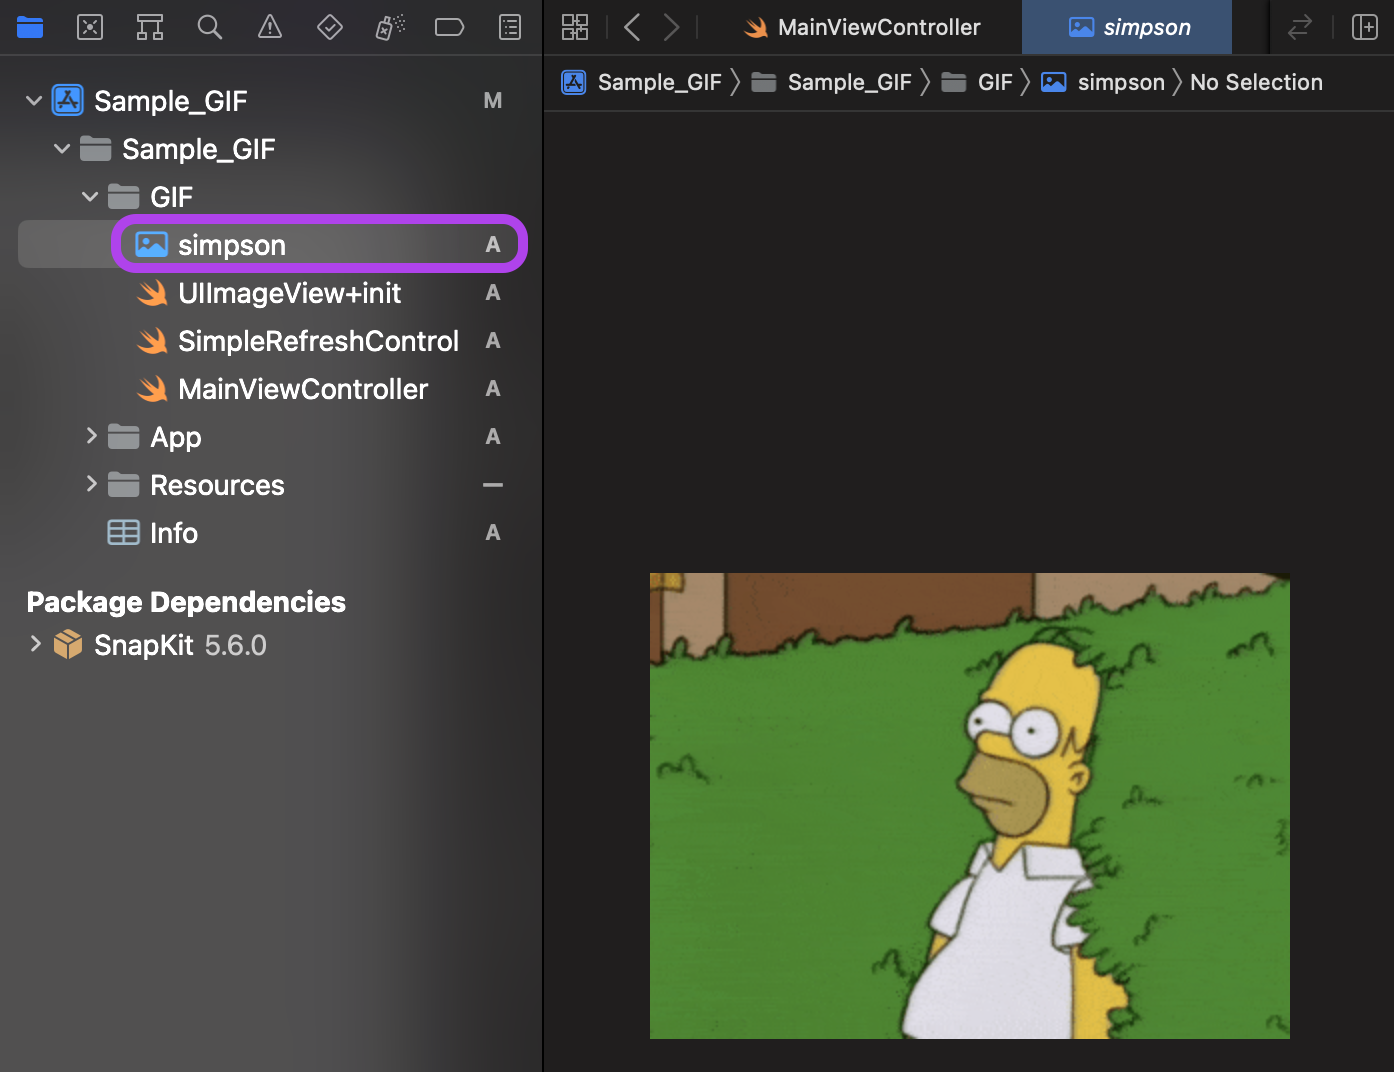Open the Test navigator diamond icon

(330, 27)
